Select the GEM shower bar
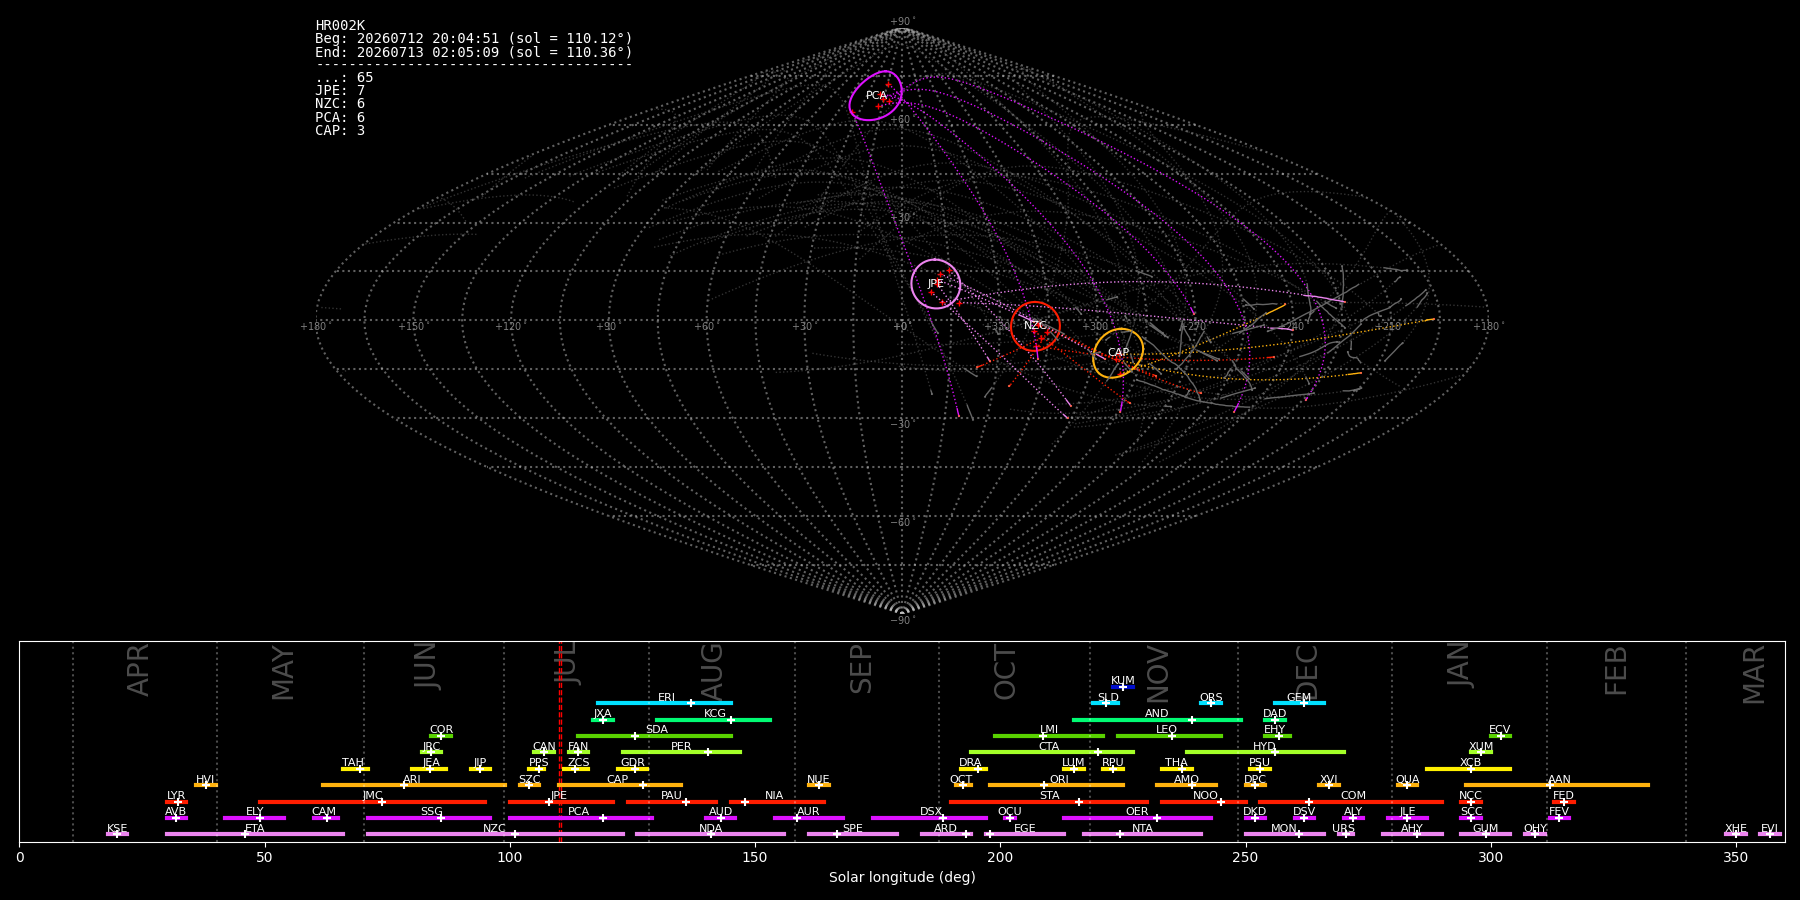The width and height of the screenshot is (1800, 900). tap(1299, 703)
